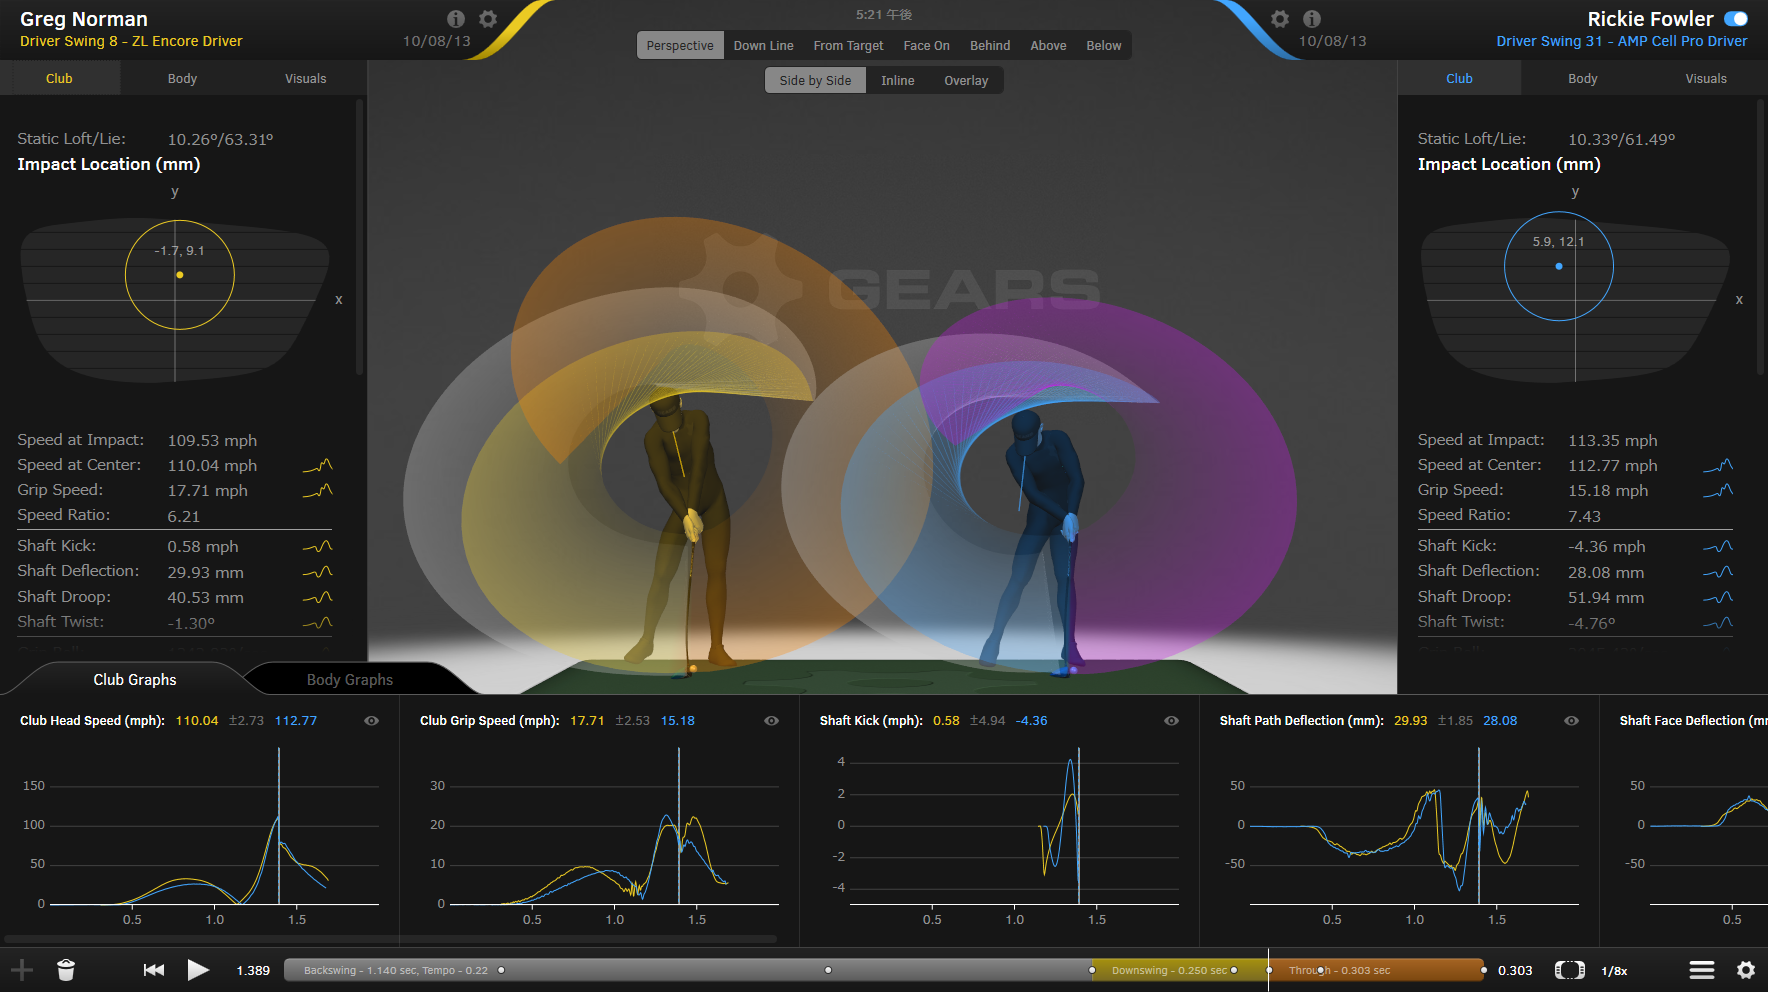1768x992 pixels.
Task: Select the Face On camera view
Action: pyautogui.click(x=926, y=46)
